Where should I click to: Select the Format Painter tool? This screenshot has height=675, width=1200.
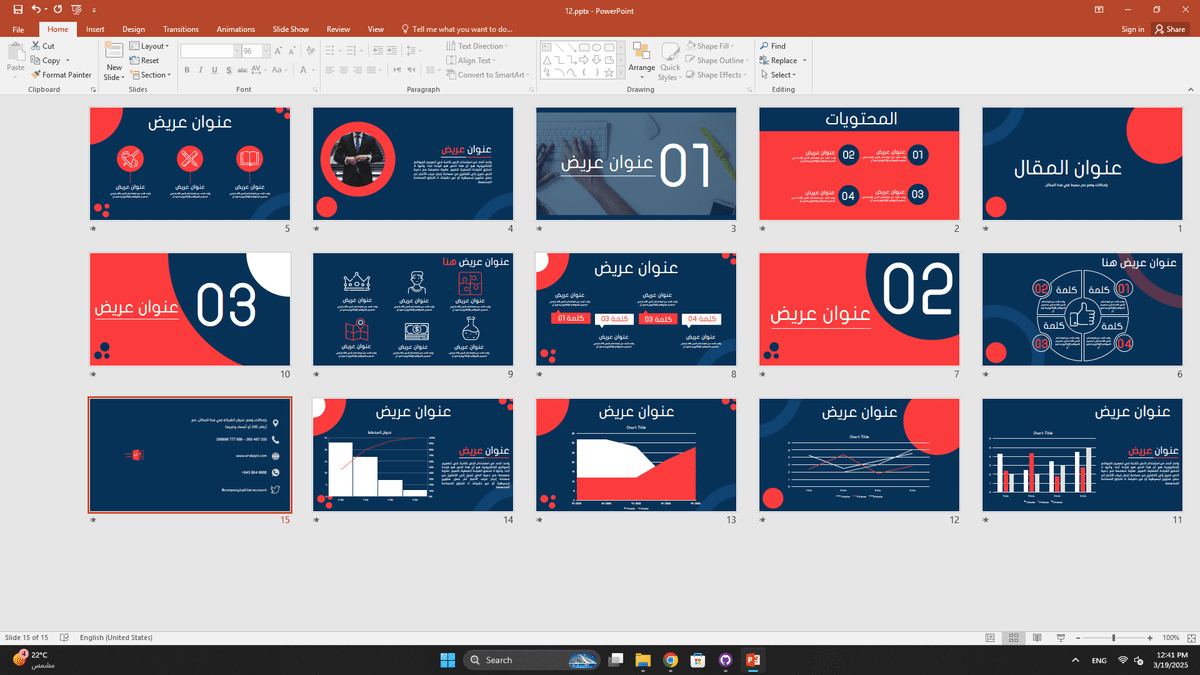tap(62, 74)
